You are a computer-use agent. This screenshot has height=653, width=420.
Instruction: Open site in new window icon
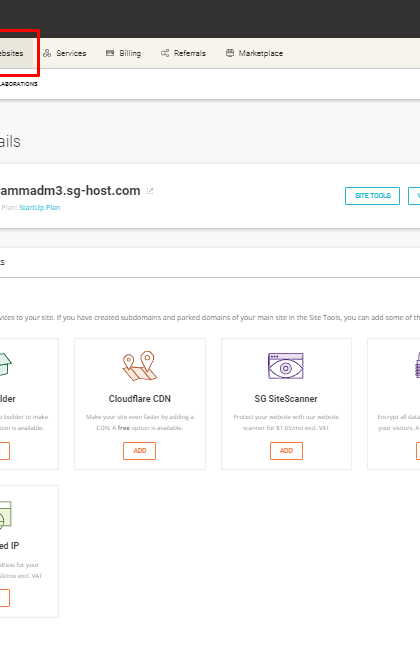click(150, 191)
